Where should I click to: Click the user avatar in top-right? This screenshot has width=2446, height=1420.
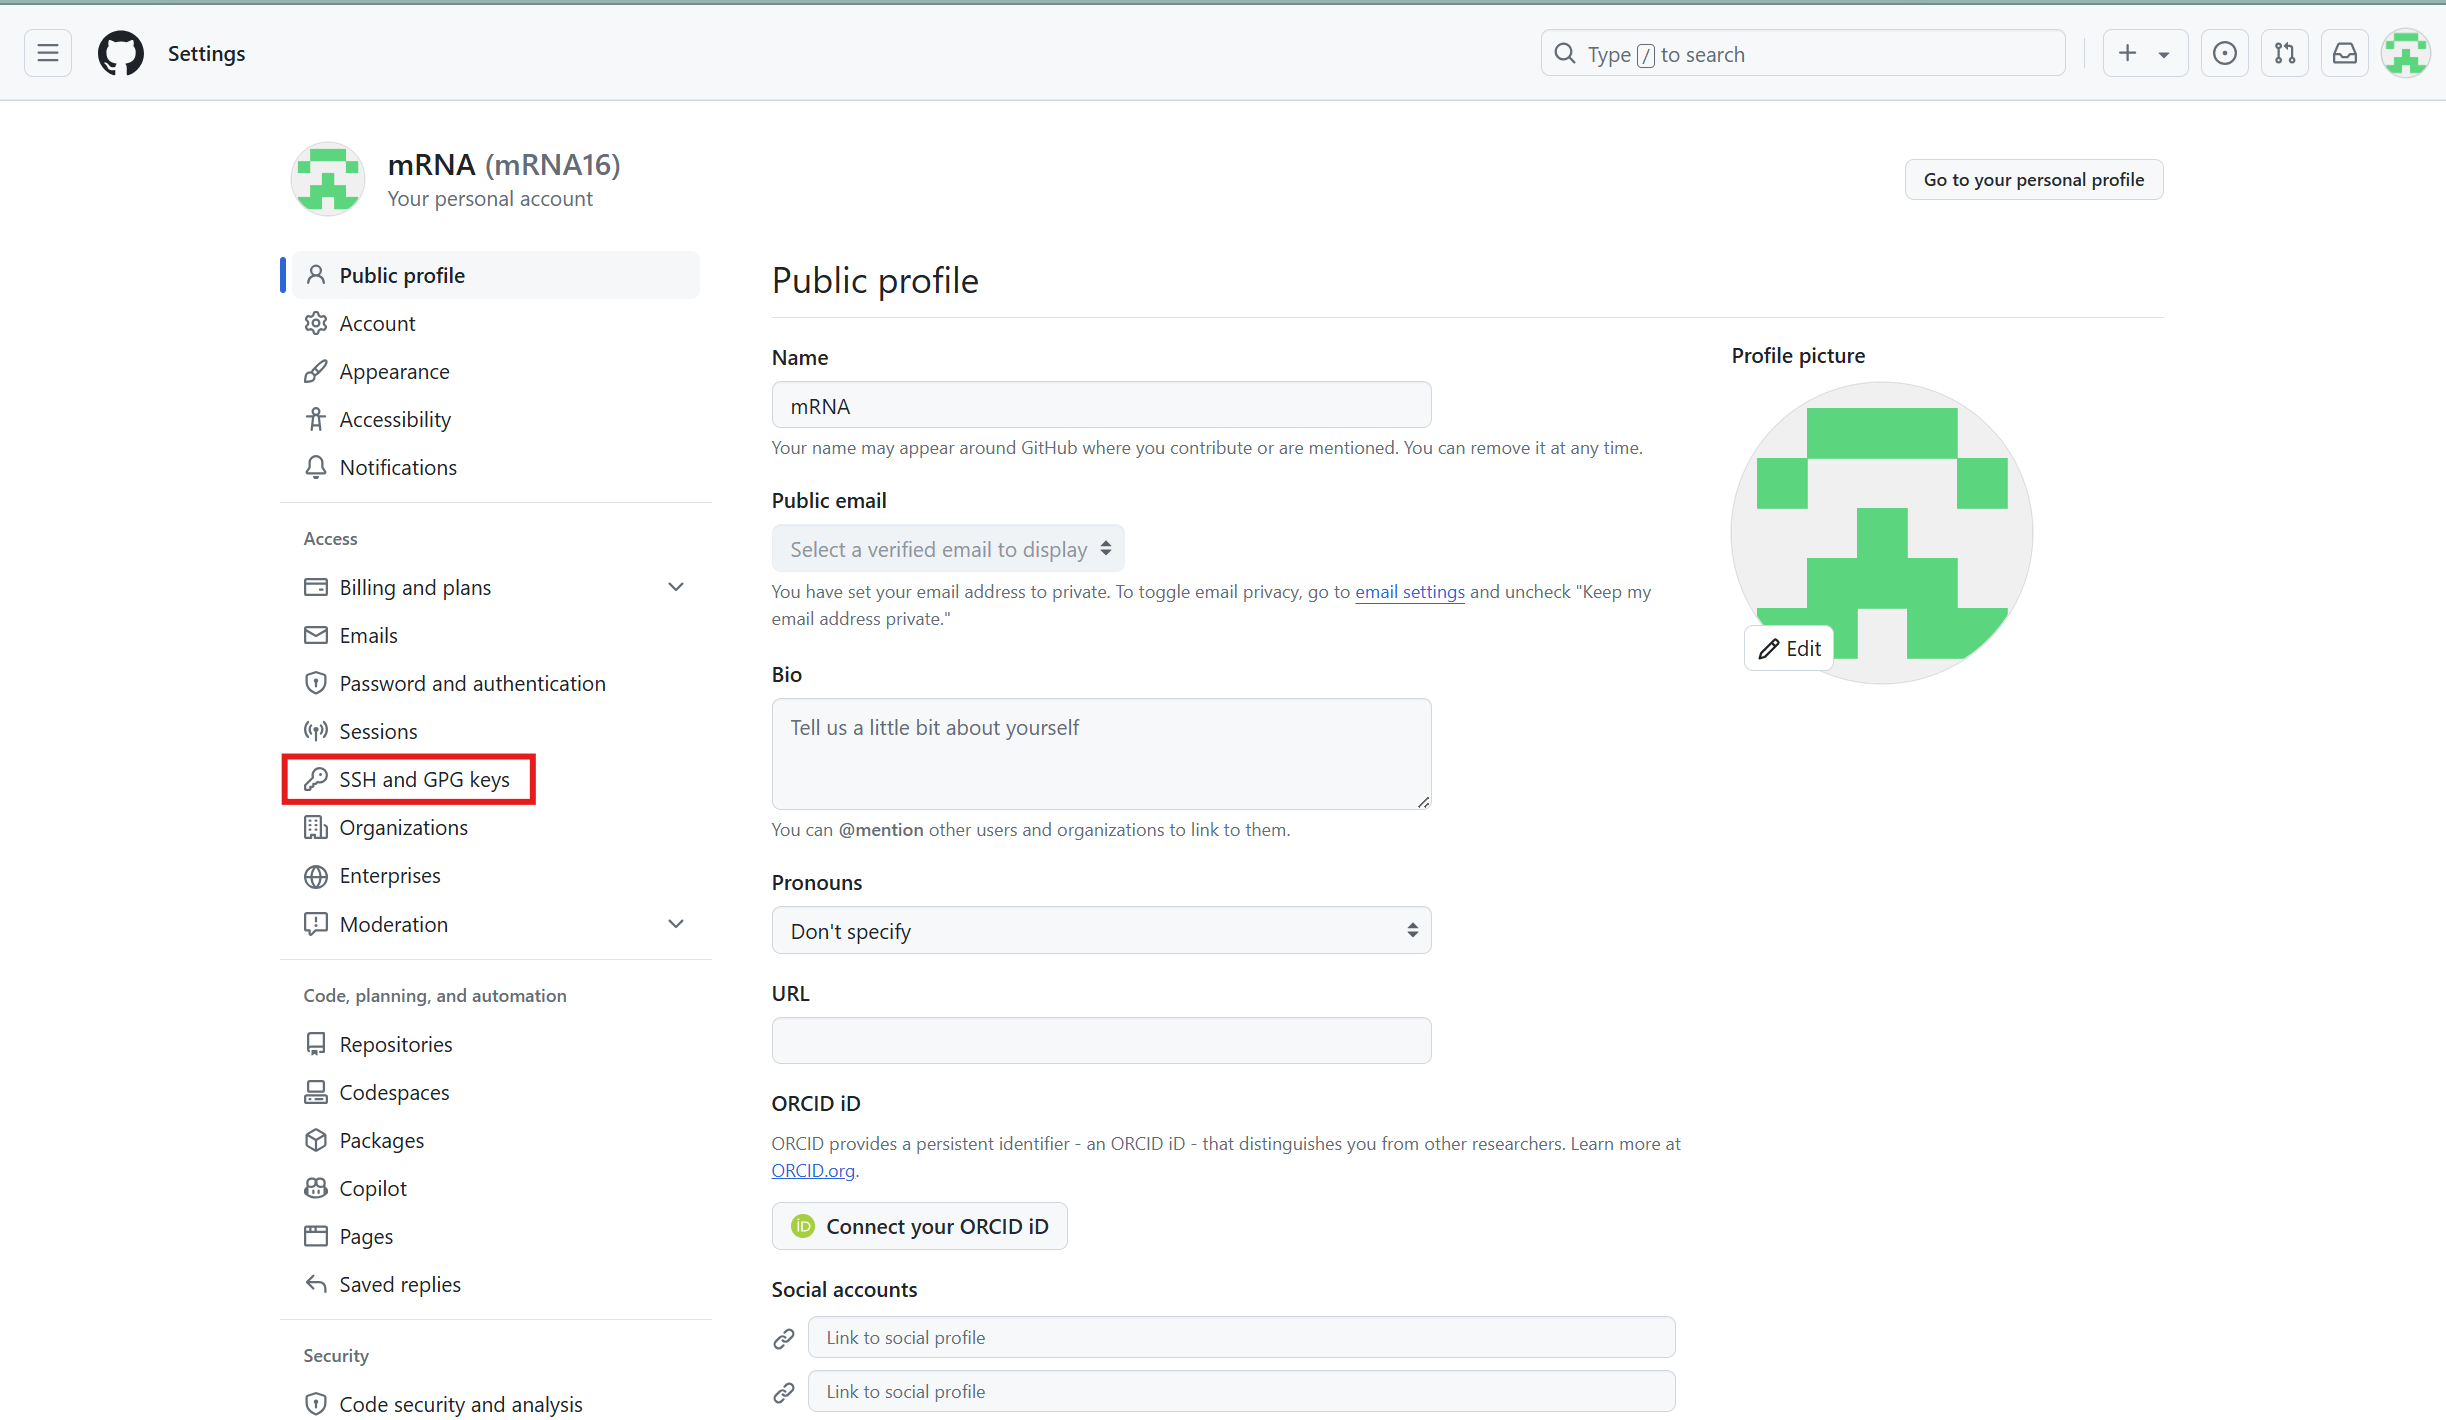[x=2405, y=53]
